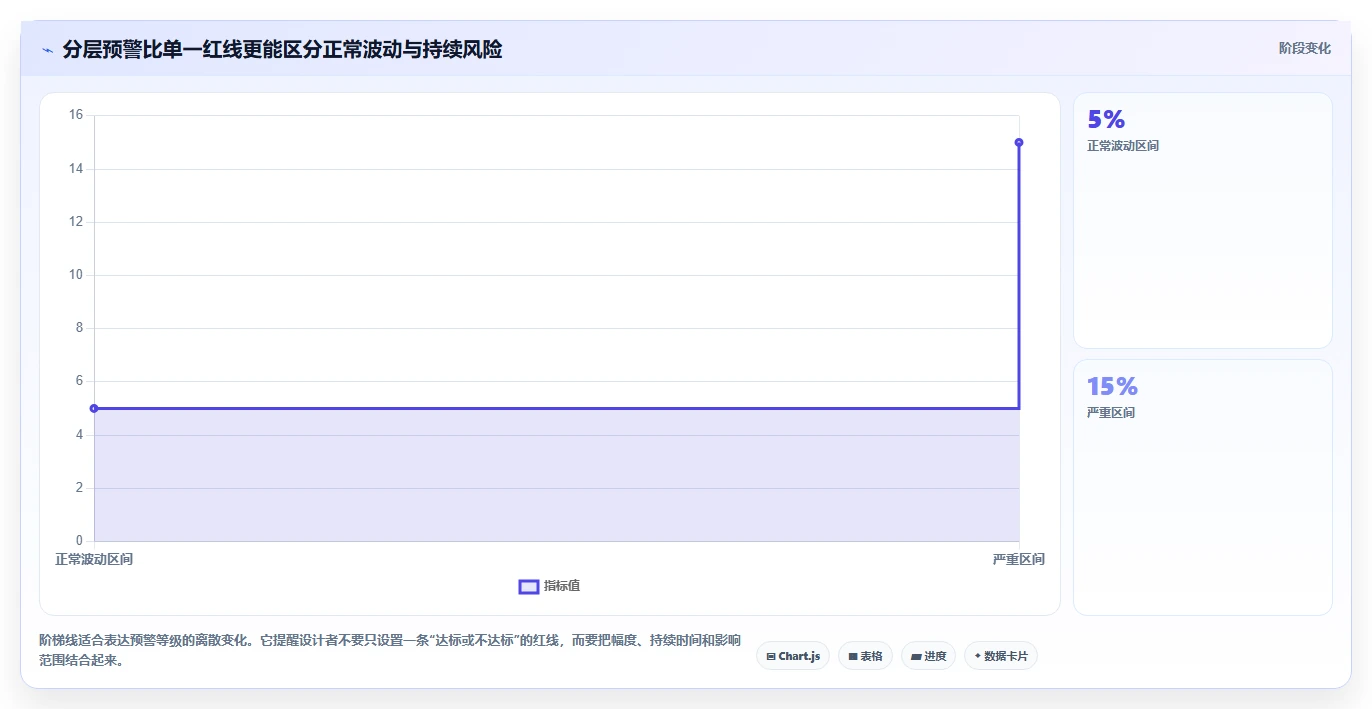The image size is (1372, 709).
Task: Click the Chart.js tag chip
Action: 793,656
